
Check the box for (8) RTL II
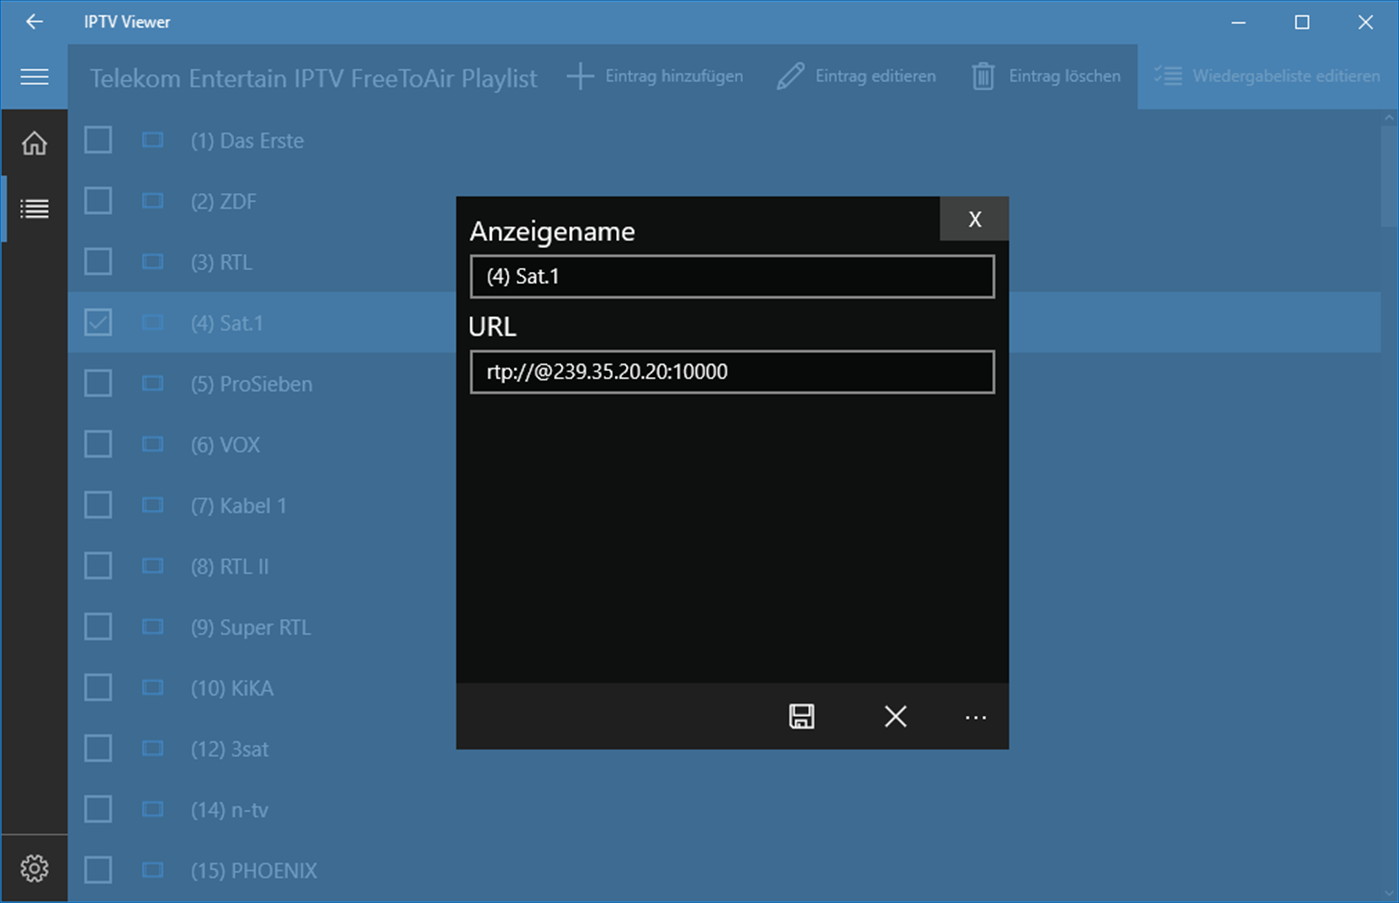click(98, 566)
